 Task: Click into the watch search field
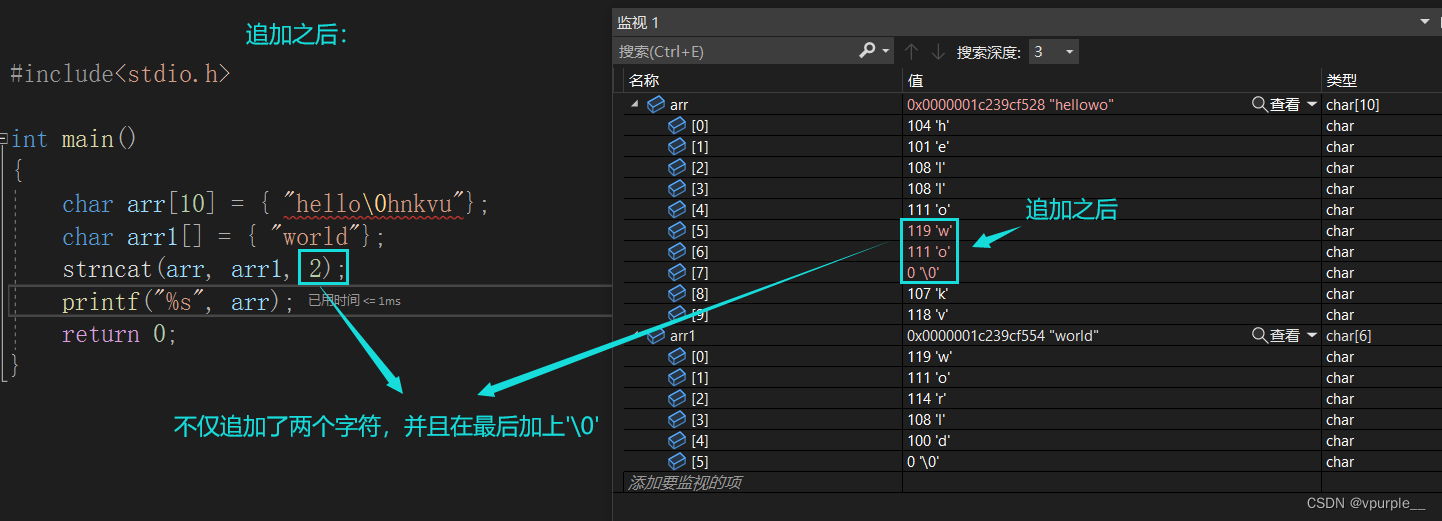click(x=735, y=51)
